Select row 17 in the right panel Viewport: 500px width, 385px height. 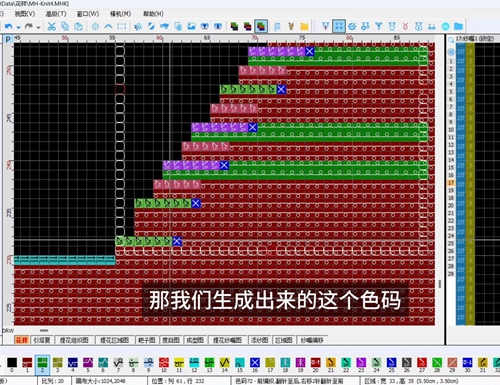451,183
